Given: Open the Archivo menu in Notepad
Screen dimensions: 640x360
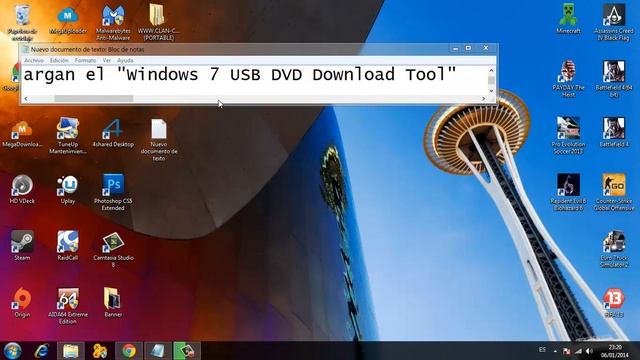Looking at the screenshot, I should click(34, 60).
